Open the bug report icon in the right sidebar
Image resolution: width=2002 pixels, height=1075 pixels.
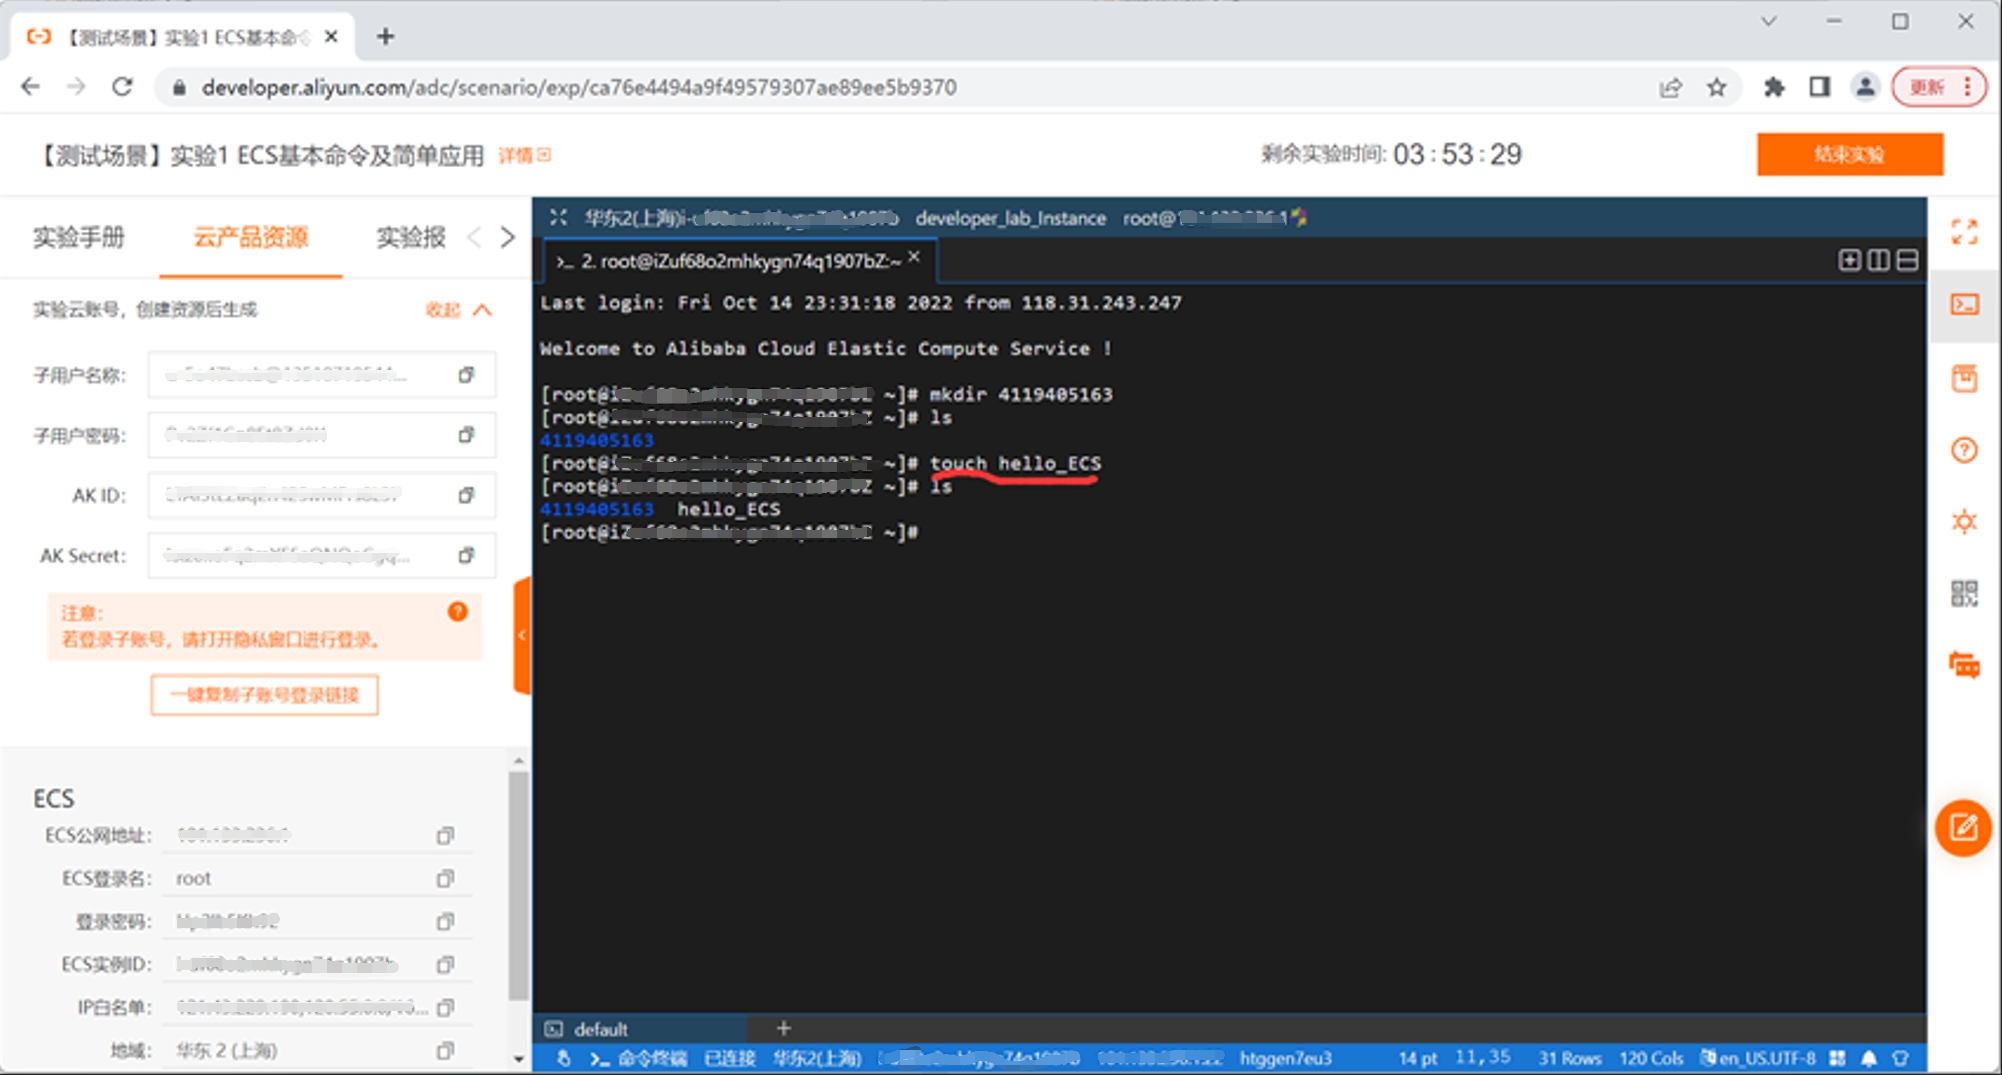[x=1964, y=522]
